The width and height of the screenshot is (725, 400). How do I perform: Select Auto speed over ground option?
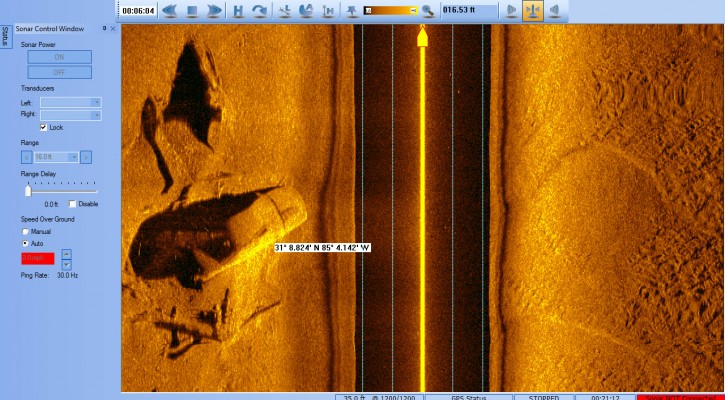26,243
